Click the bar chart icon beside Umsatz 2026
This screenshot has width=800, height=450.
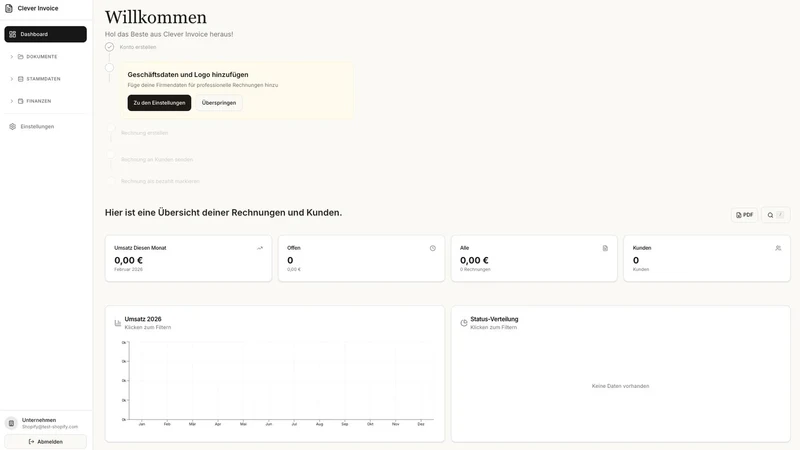tap(118, 323)
